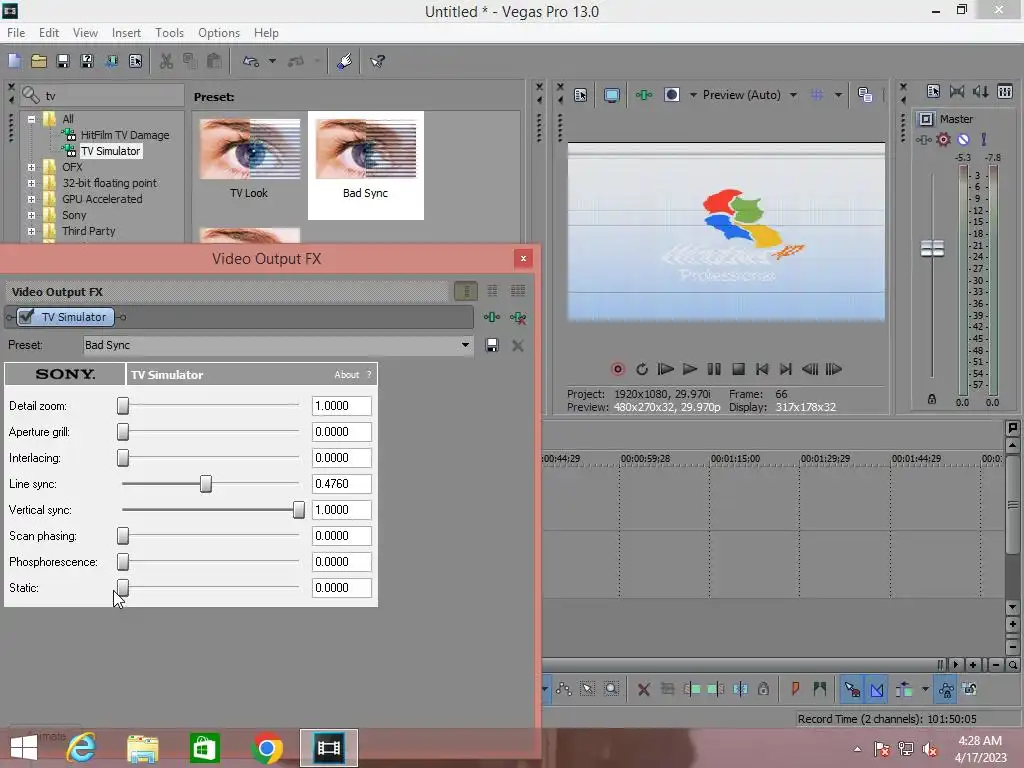Open video preview on external monitor icon
The image size is (1024, 768).
click(x=612, y=95)
